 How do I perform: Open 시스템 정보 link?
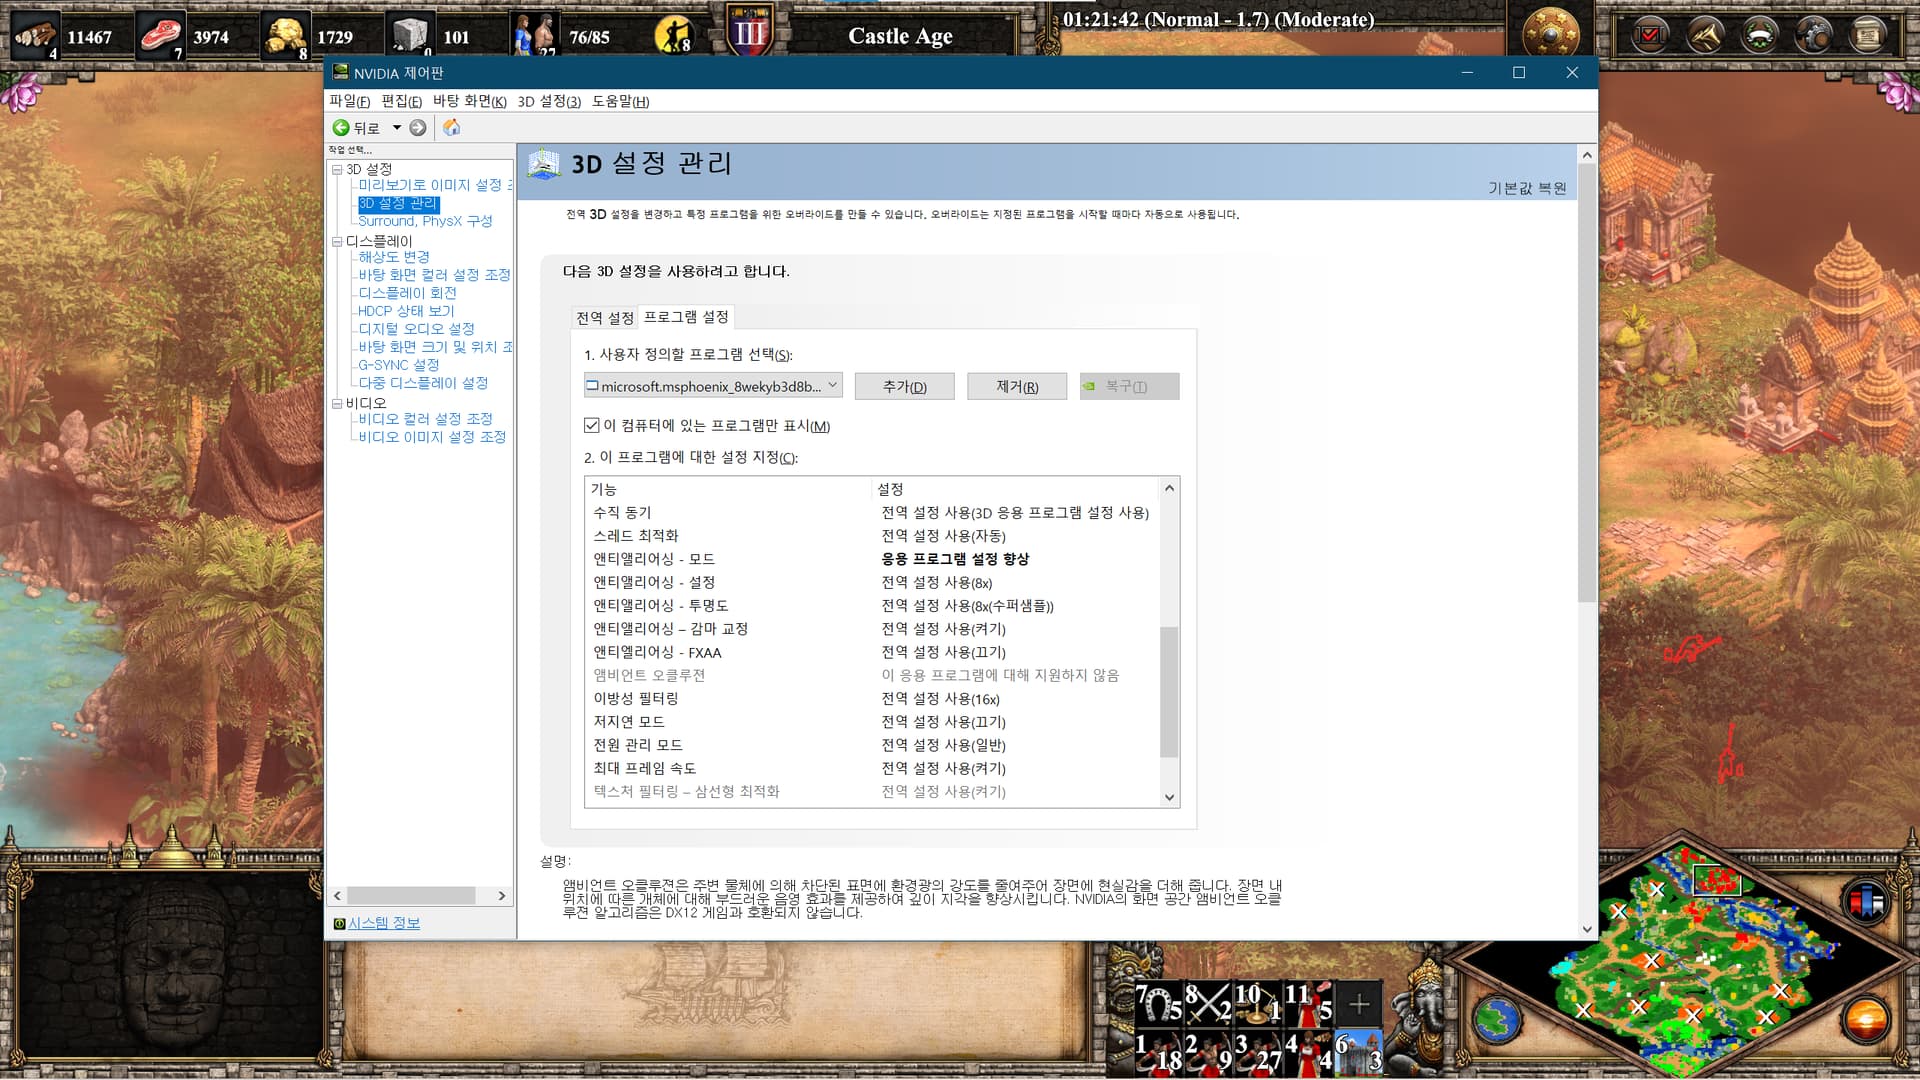(x=384, y=923)
